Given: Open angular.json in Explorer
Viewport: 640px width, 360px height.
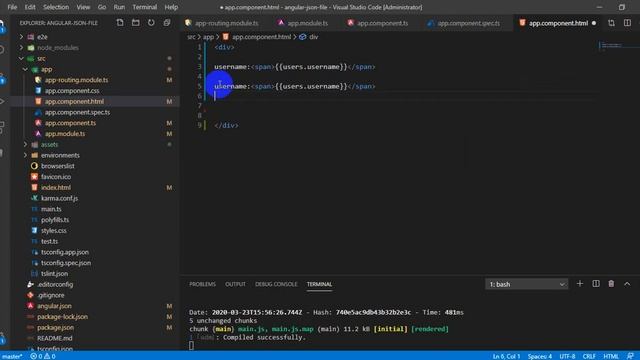Looking at the screenshot, I should tap(54, 306).
